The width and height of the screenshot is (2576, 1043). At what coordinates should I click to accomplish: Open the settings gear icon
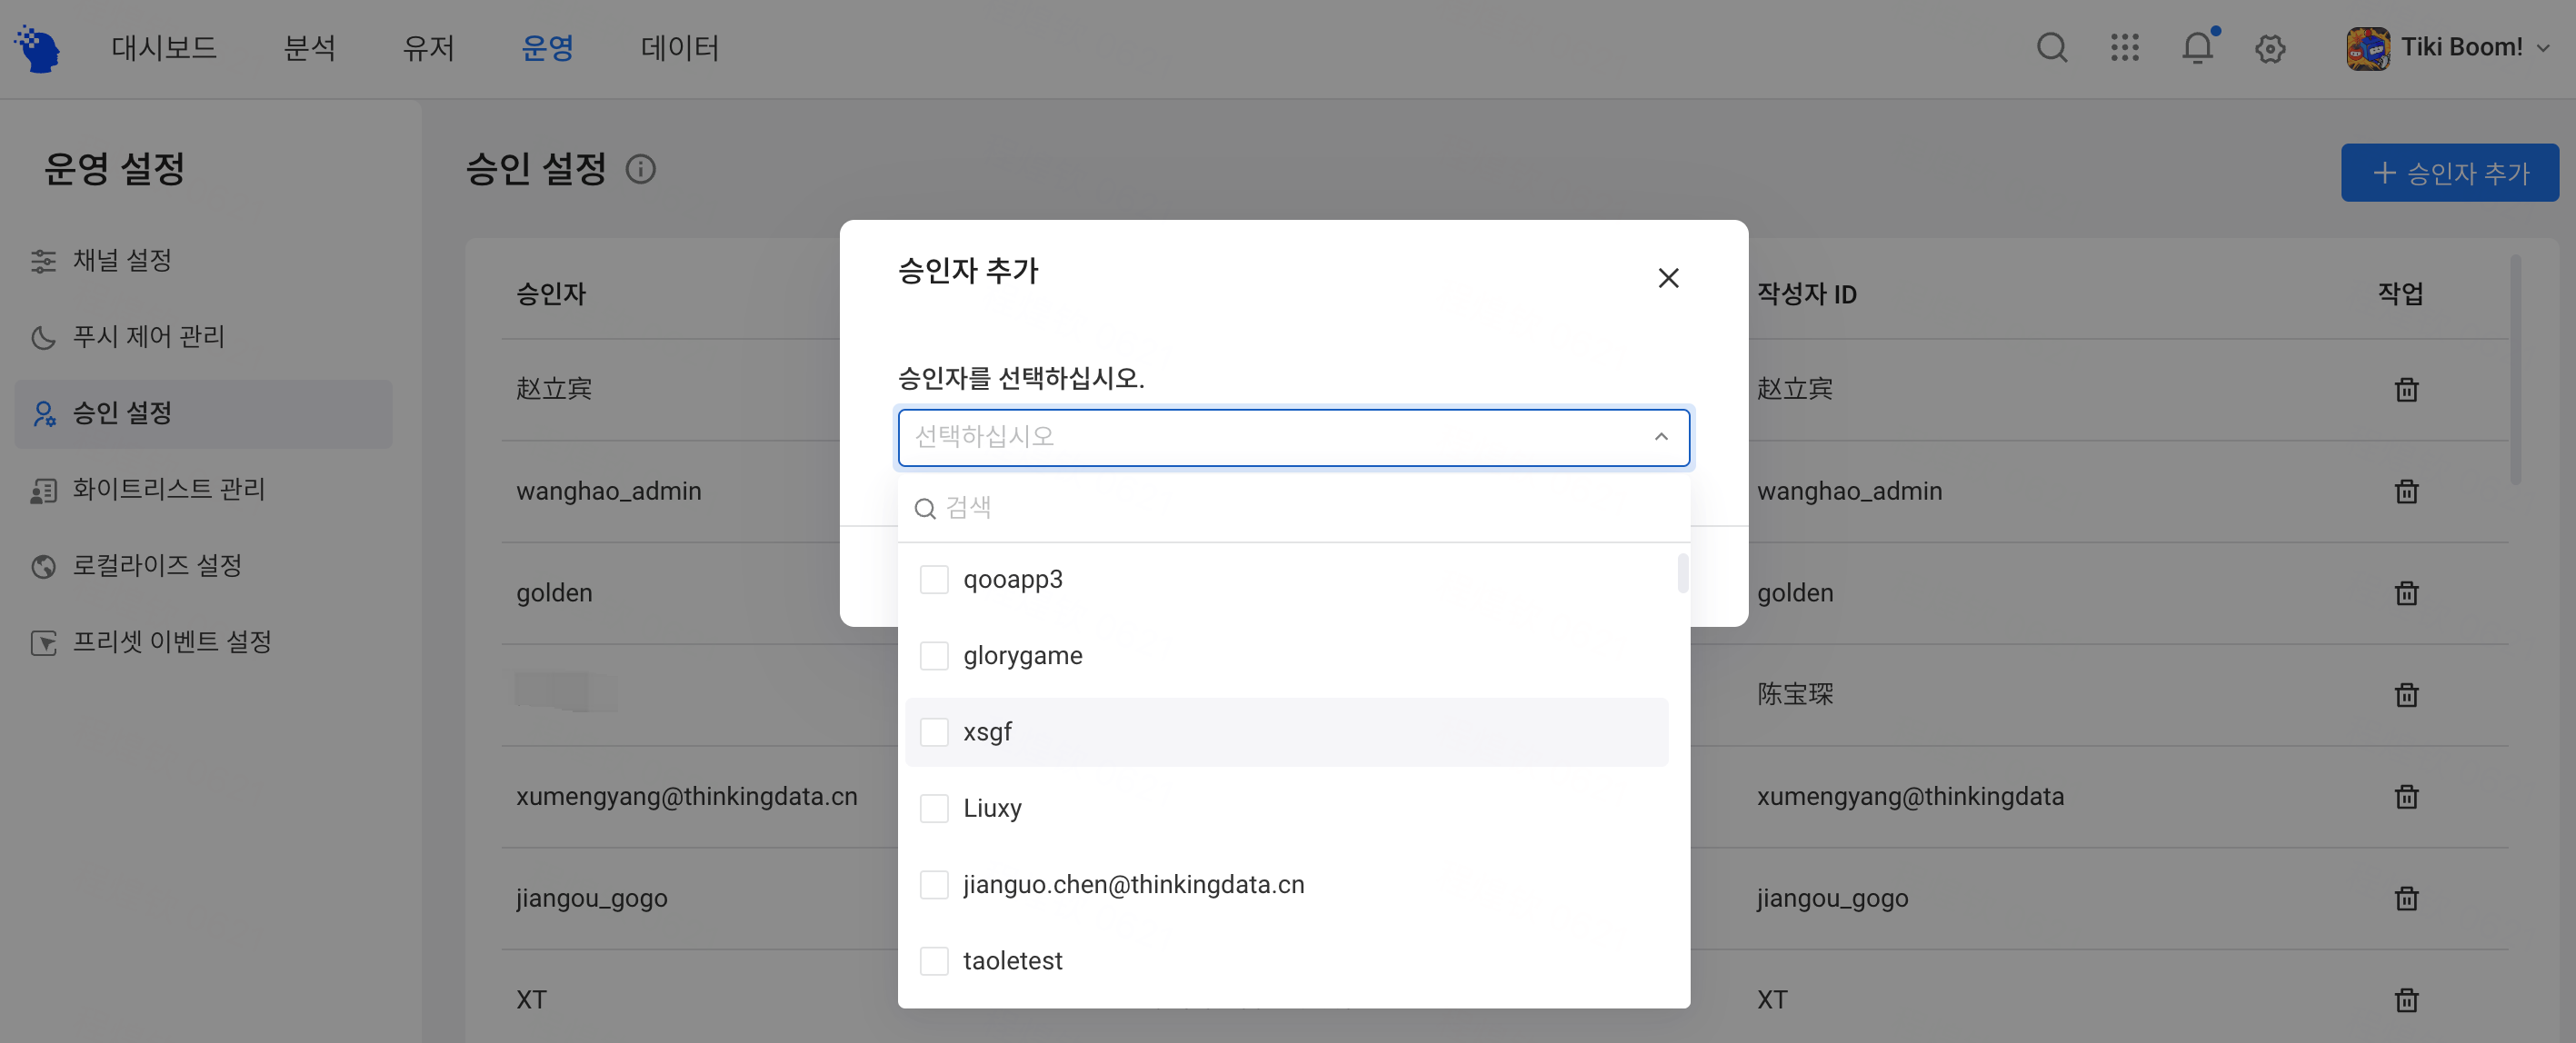click(x=2270, y=48)
